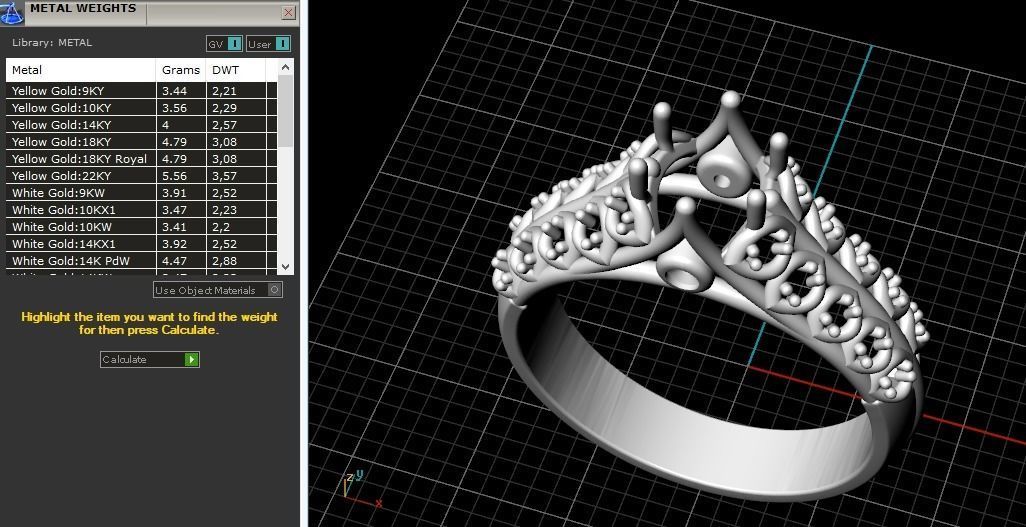
Task: Click the Matrix logo icon in panel header
Action: pos(12,12)
